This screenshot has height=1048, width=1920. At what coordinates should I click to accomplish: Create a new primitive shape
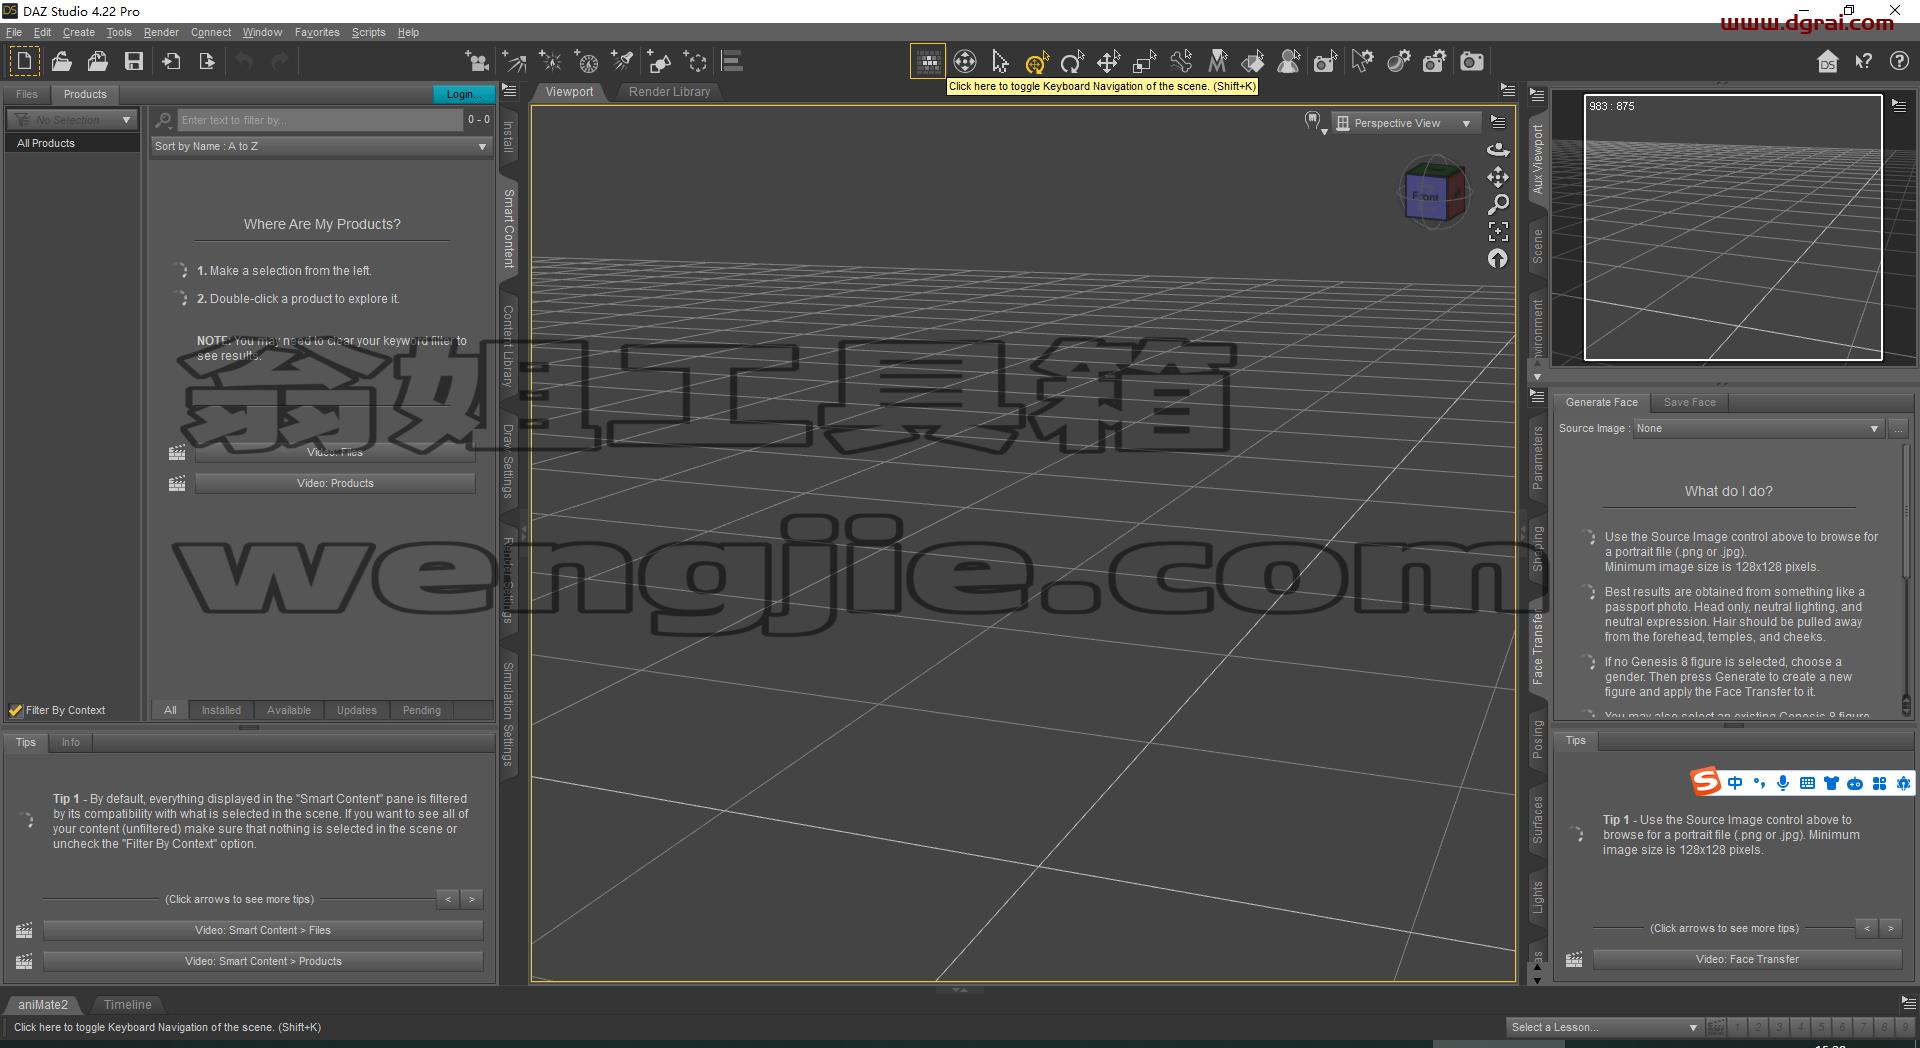(x=659, y=61)
